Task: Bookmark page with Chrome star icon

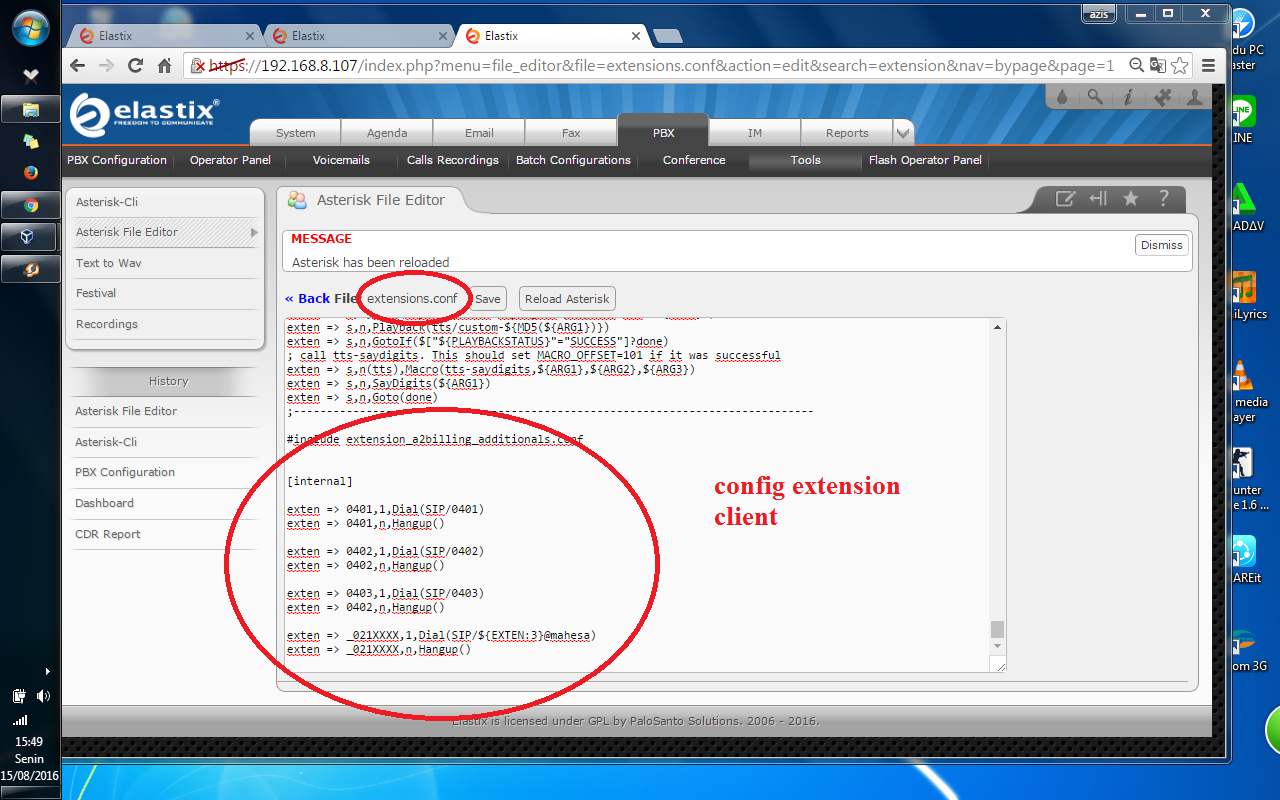Action: pos(1180,65)
